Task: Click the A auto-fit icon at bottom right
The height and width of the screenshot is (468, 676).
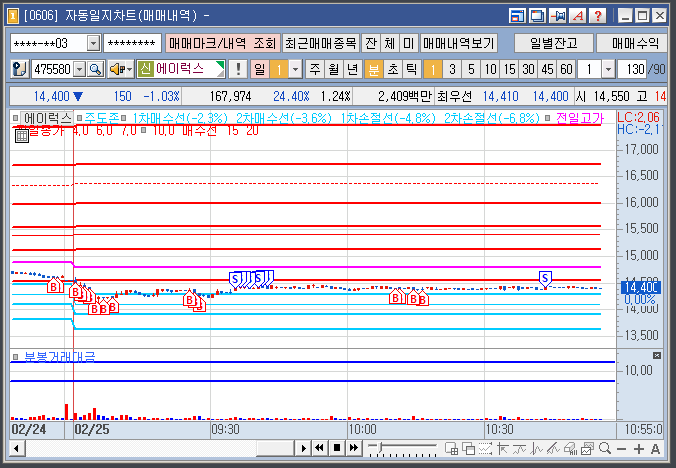Action: click(655, 449)
